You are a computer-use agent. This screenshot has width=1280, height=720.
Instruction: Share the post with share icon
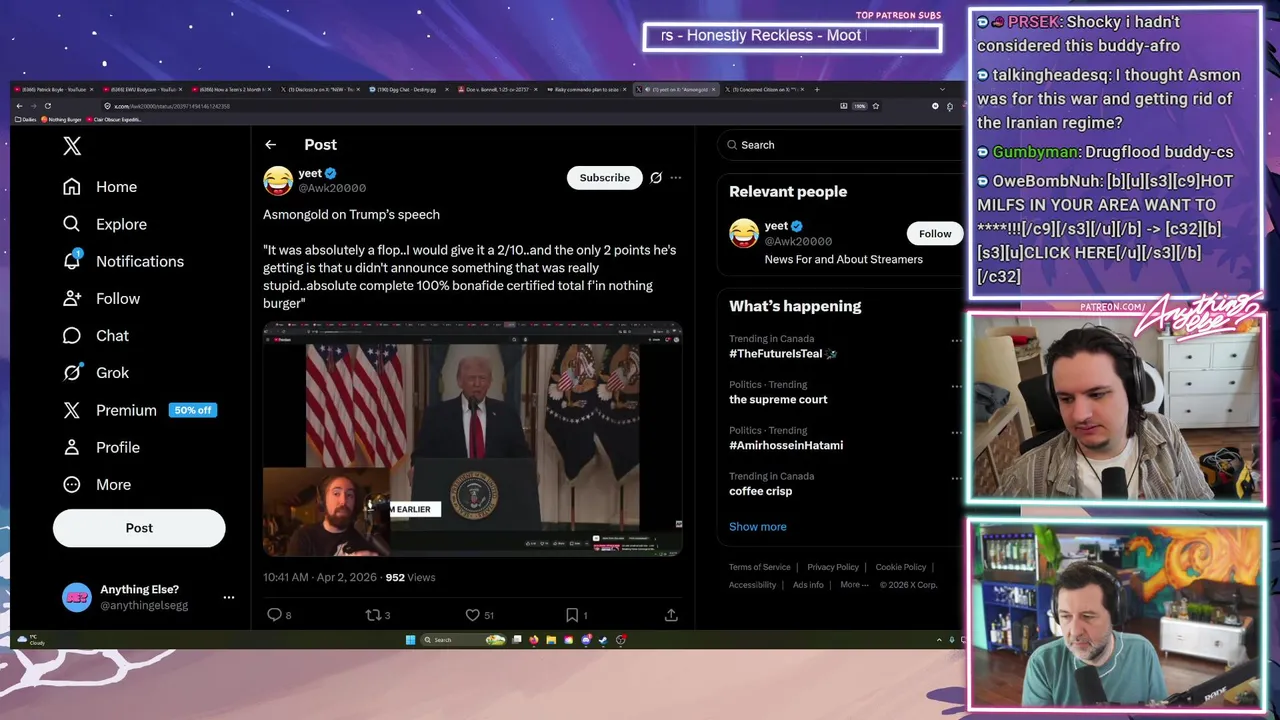pos(671,615)
